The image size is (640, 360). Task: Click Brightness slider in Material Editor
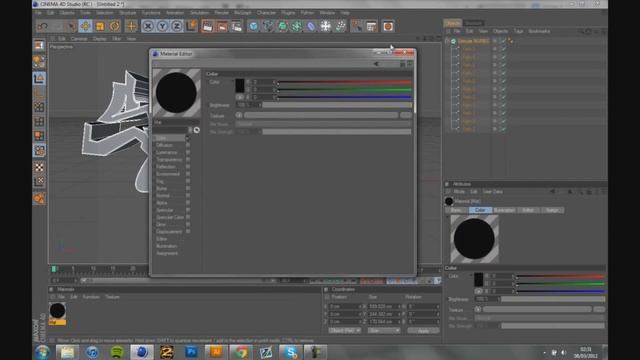pos(337,105)
